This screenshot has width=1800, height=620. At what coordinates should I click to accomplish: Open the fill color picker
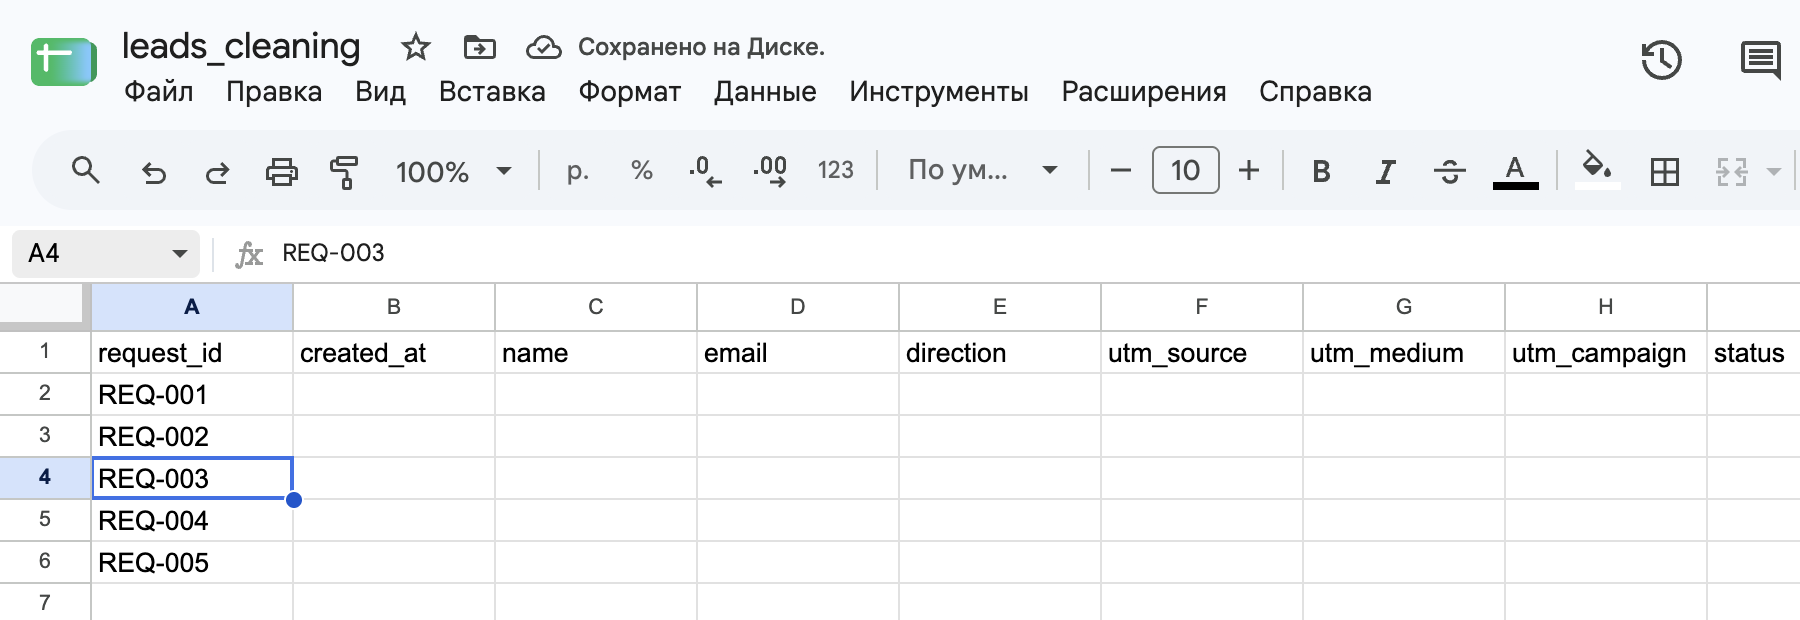[1597, 170]
